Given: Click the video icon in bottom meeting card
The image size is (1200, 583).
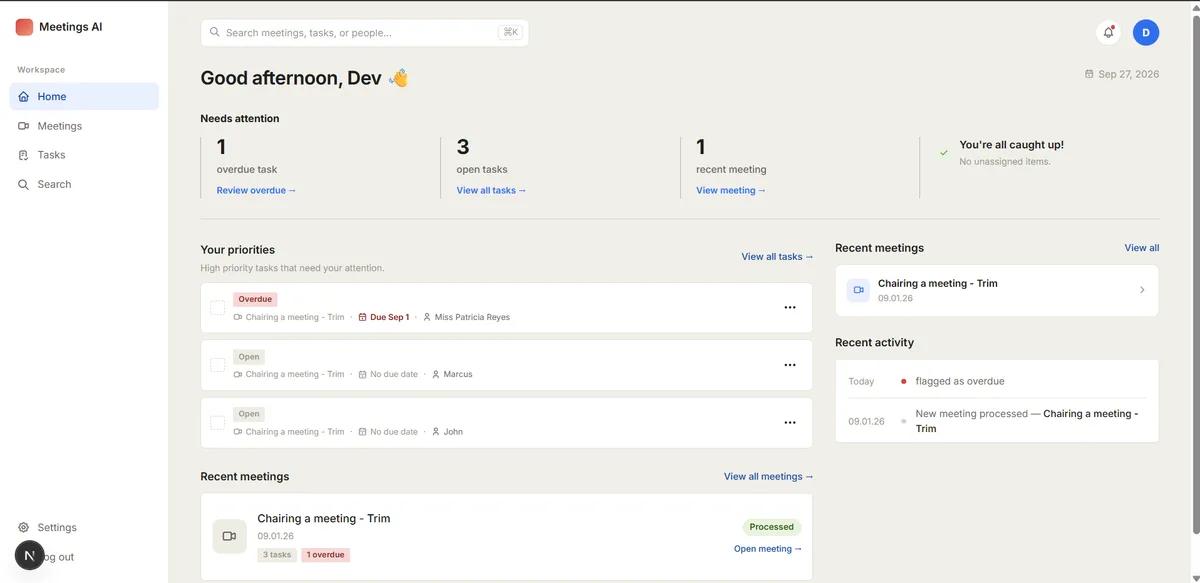Looking at the screenshot, I should (x=229, y=536).
